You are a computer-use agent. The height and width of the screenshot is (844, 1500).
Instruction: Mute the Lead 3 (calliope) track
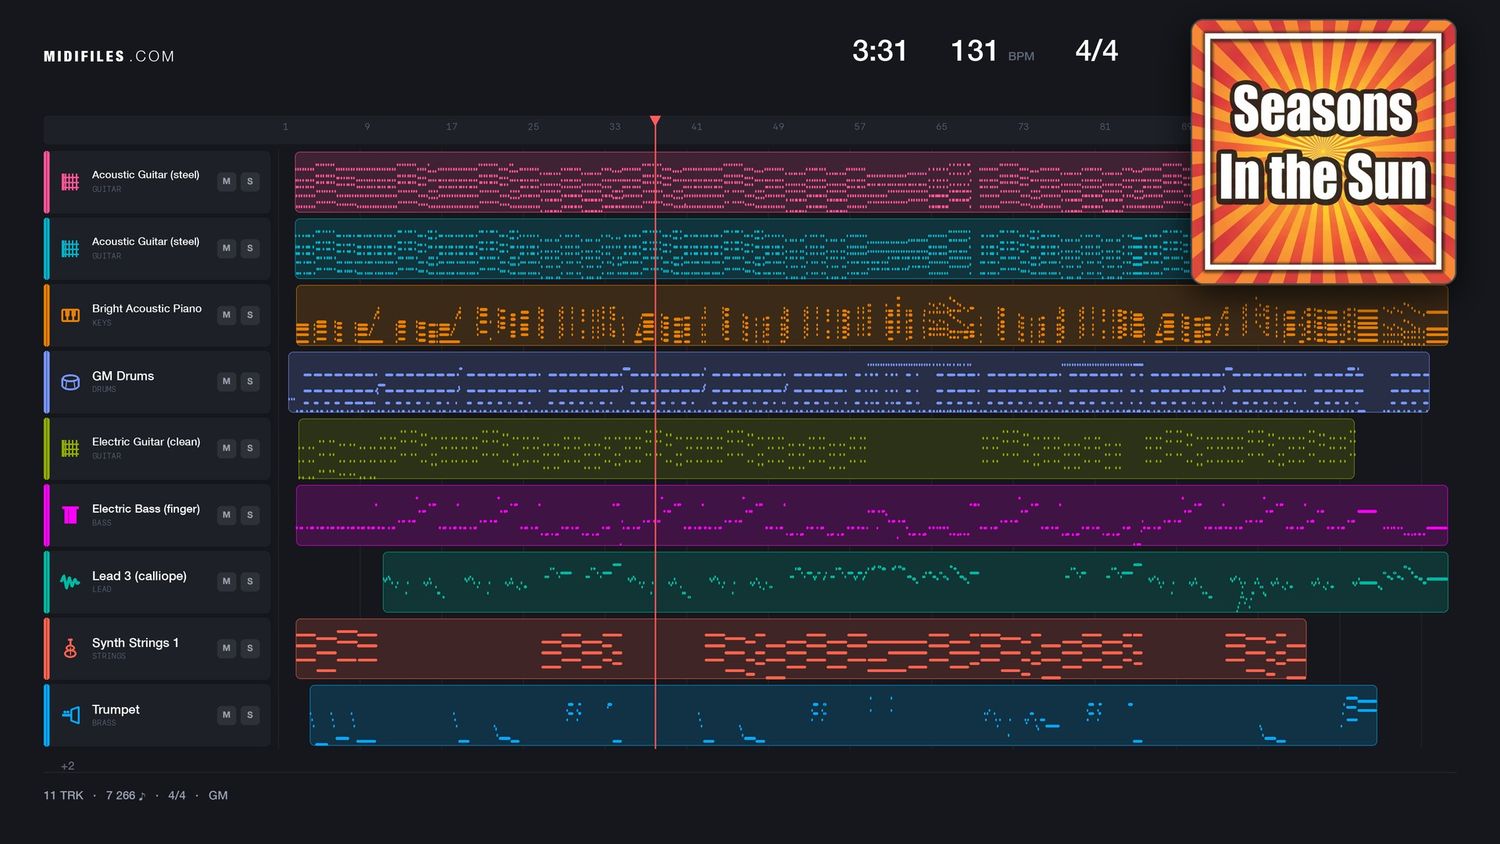227,582
